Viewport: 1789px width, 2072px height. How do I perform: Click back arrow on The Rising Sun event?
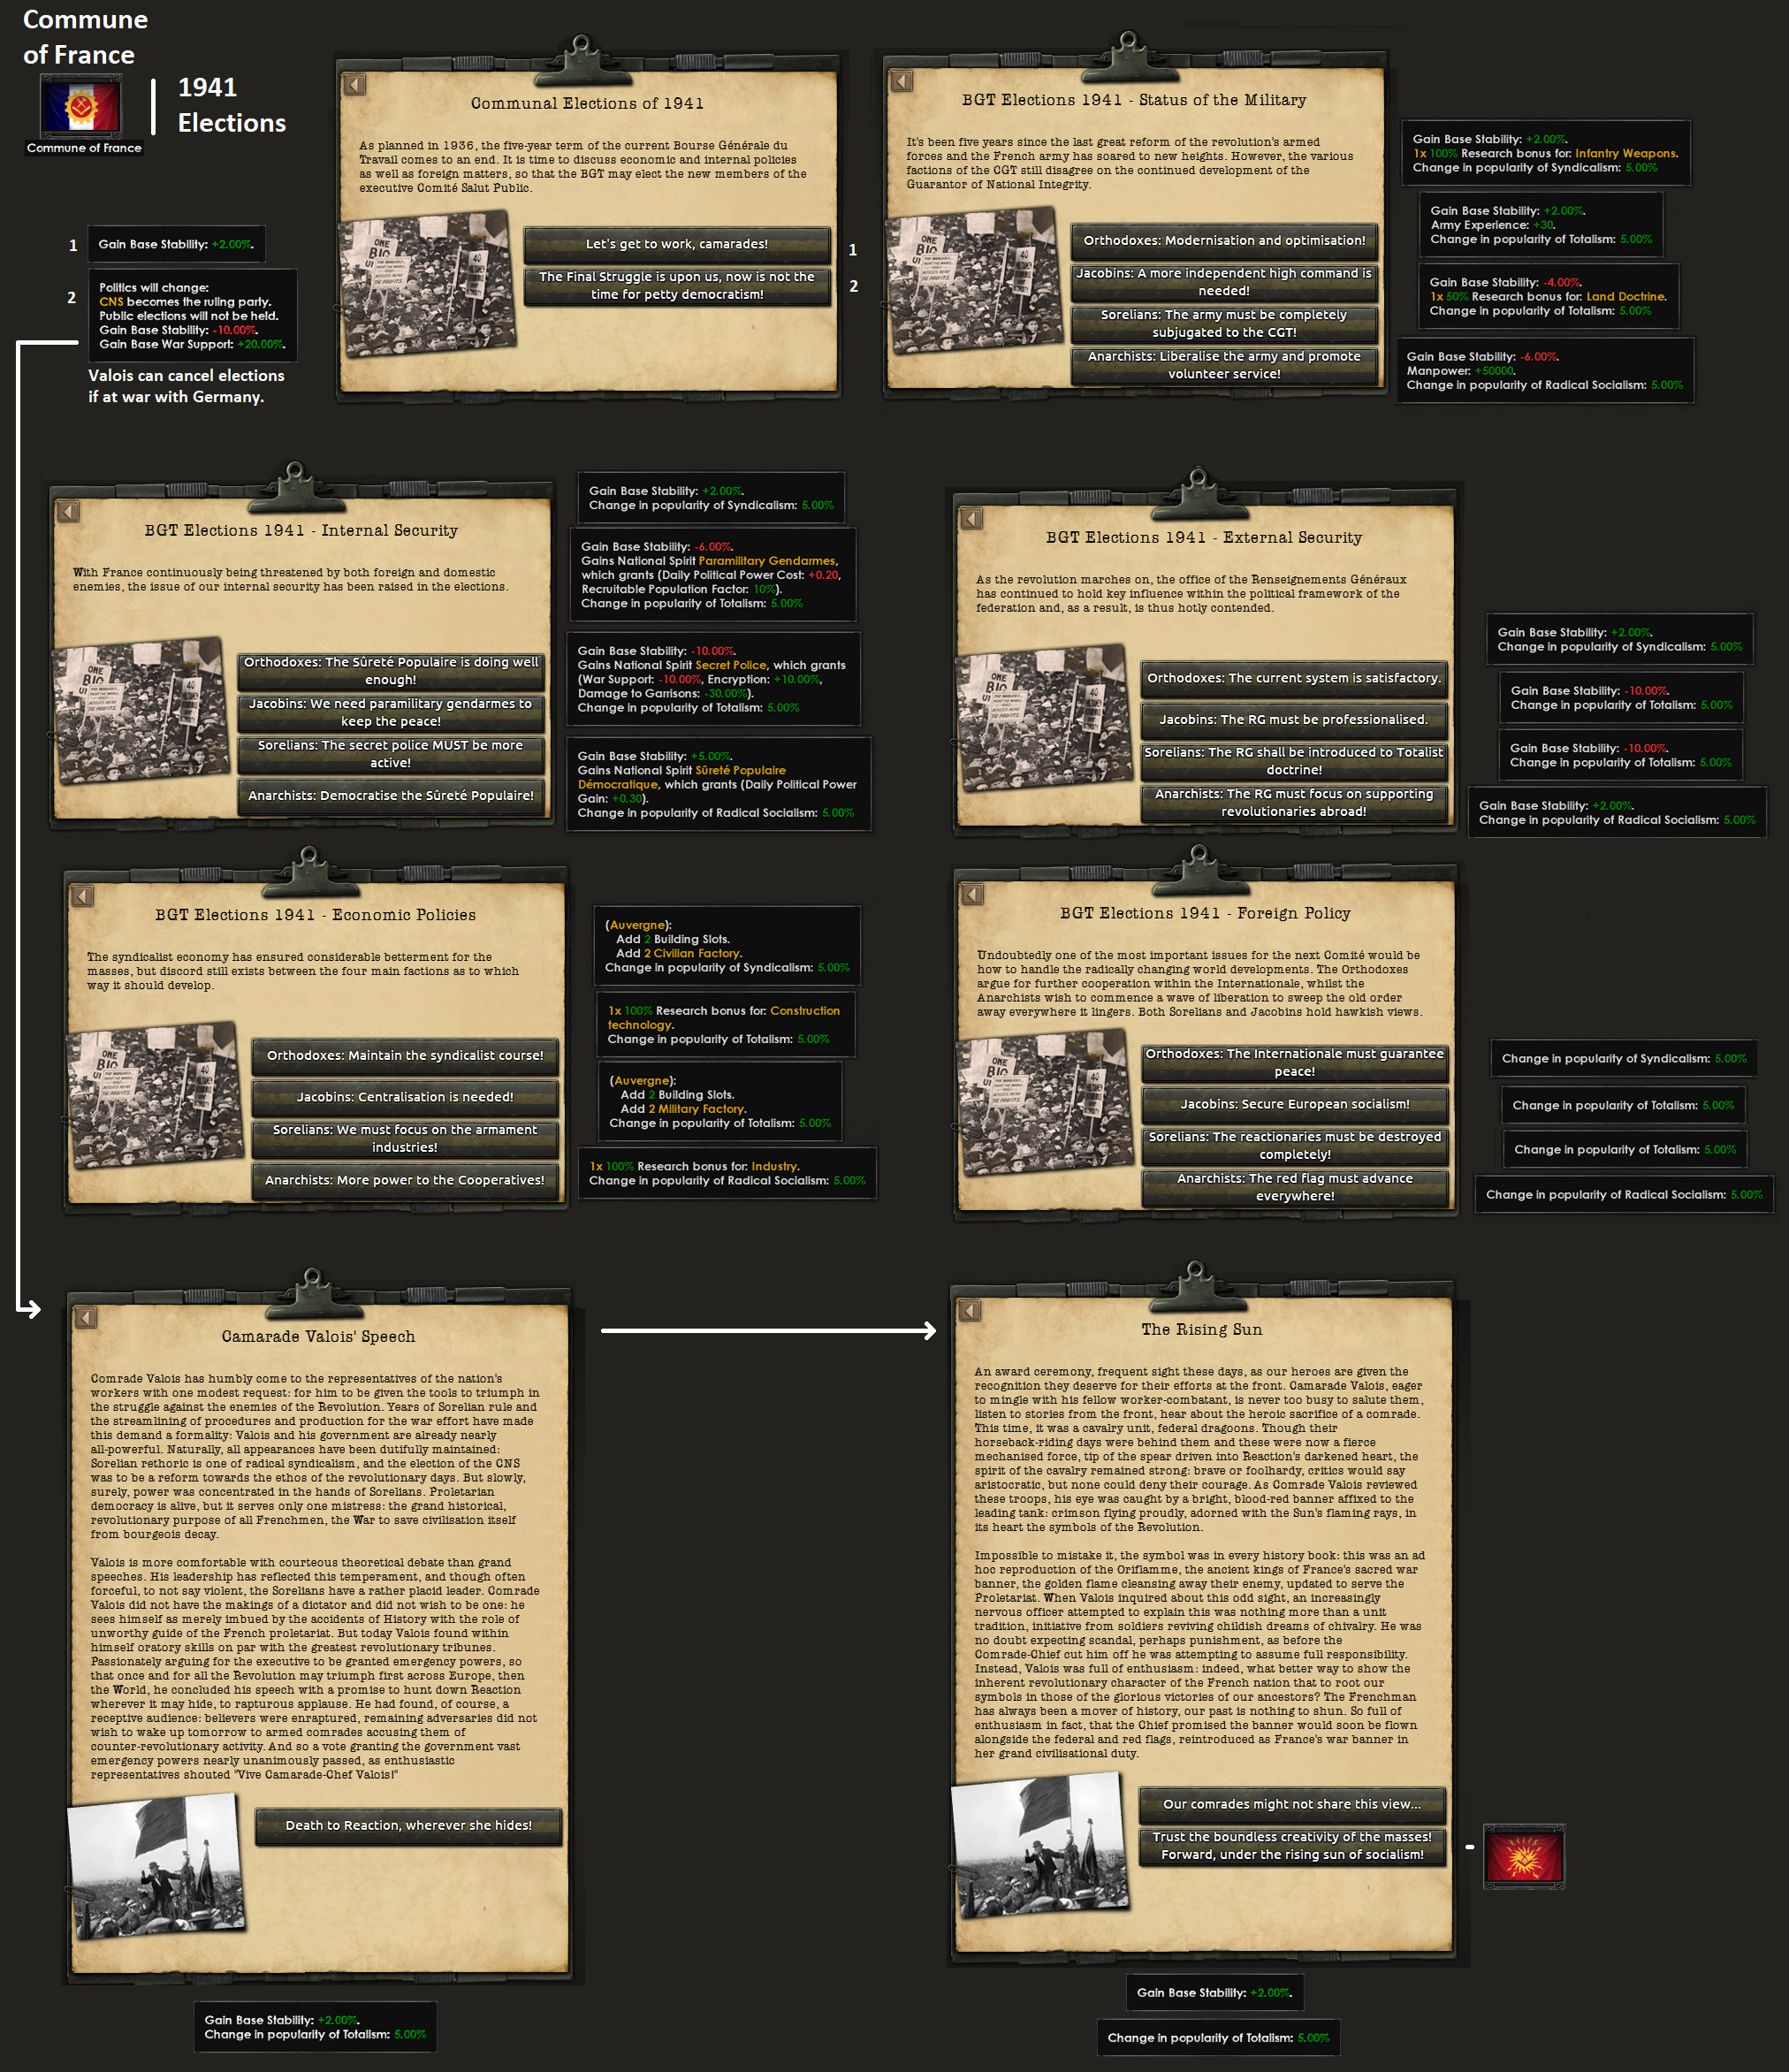970,1310
